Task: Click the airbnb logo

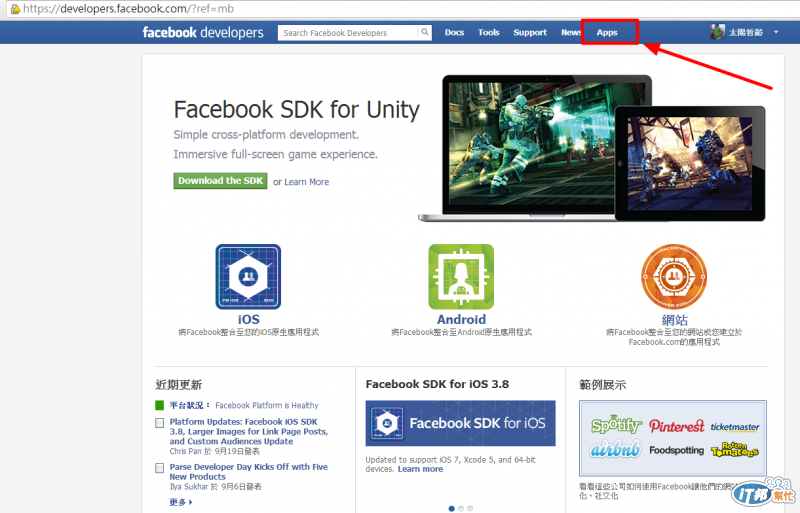Action: coord(615,449)
